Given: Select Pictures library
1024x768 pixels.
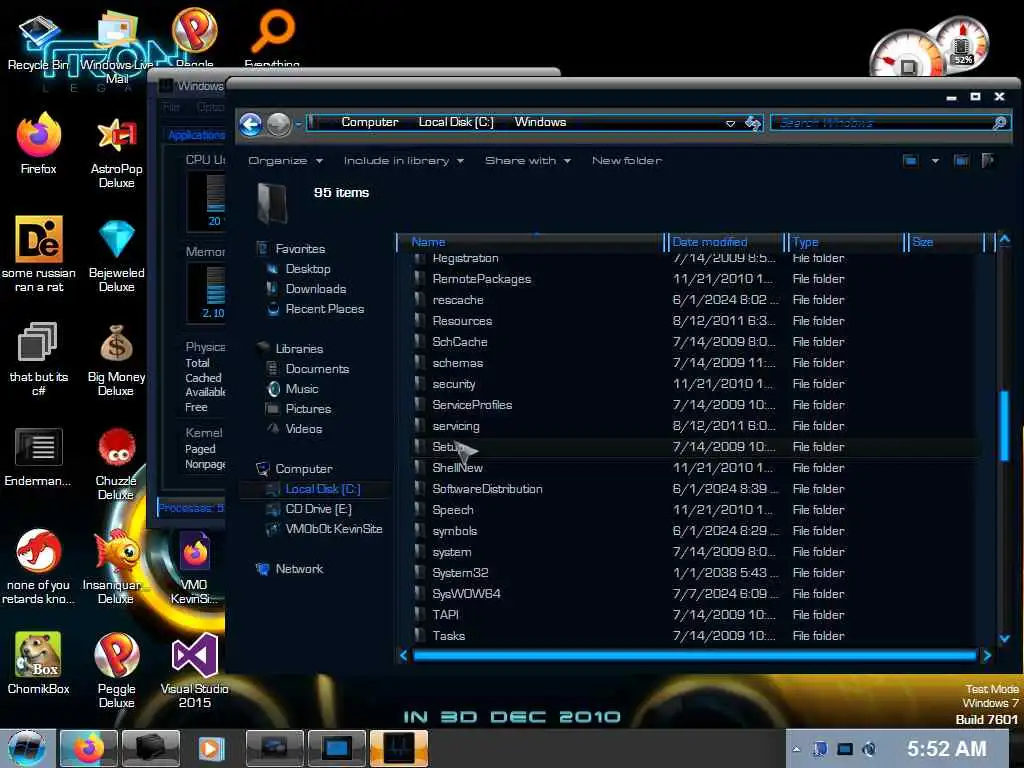Looking at the screenshot, I should click(x=308, y=409).
